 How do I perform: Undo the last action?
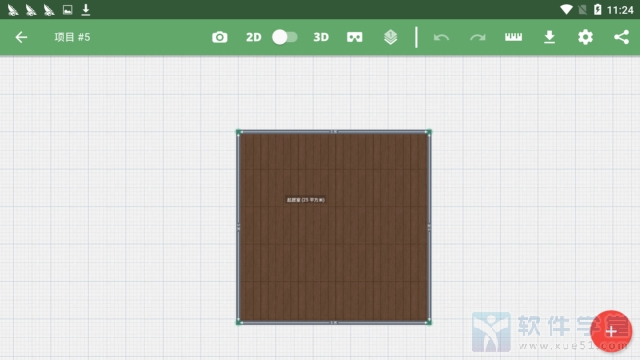tap(441, 38)
